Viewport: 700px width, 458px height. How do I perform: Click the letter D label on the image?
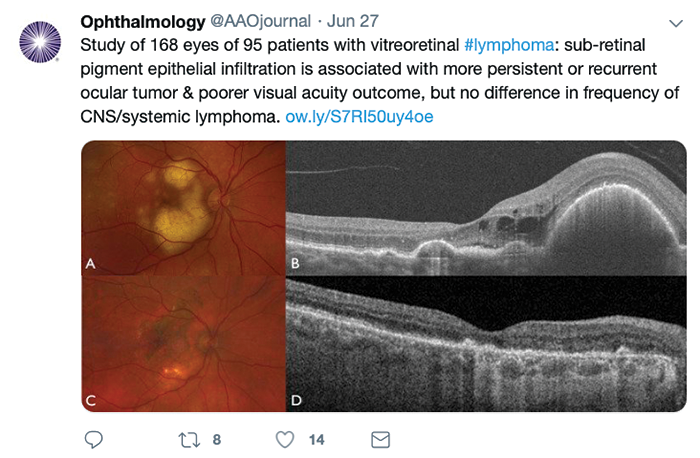pyautogui.click(x=297, y=400)
